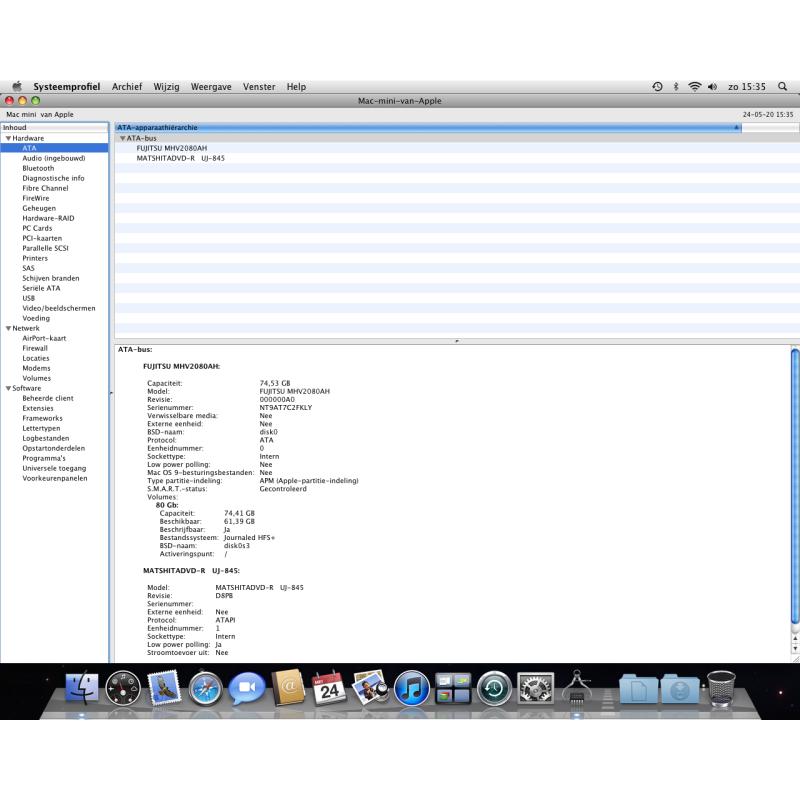Screen dimensions: 800x800
Task: Select FUJITSU MHV2080AH in device list
Action: [171, 148]
